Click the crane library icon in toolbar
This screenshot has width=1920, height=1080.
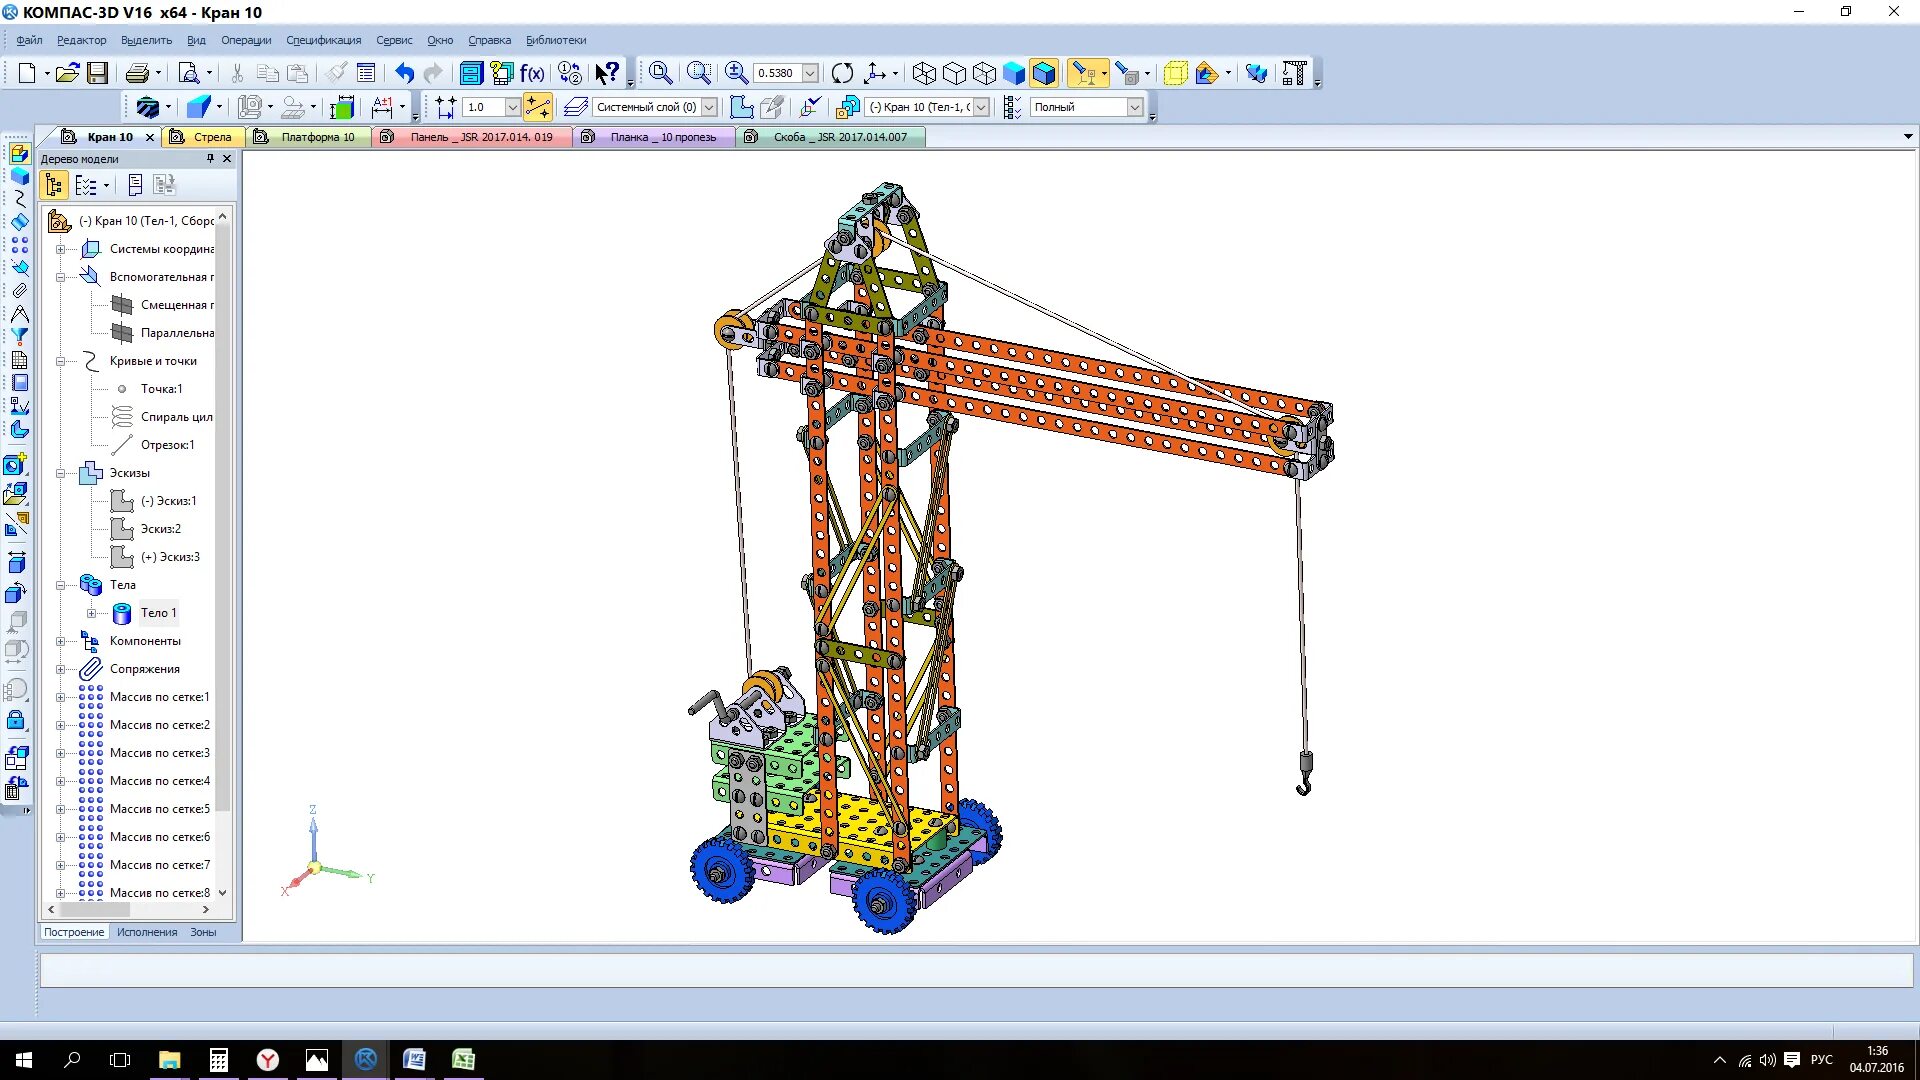coord(1294,73)
